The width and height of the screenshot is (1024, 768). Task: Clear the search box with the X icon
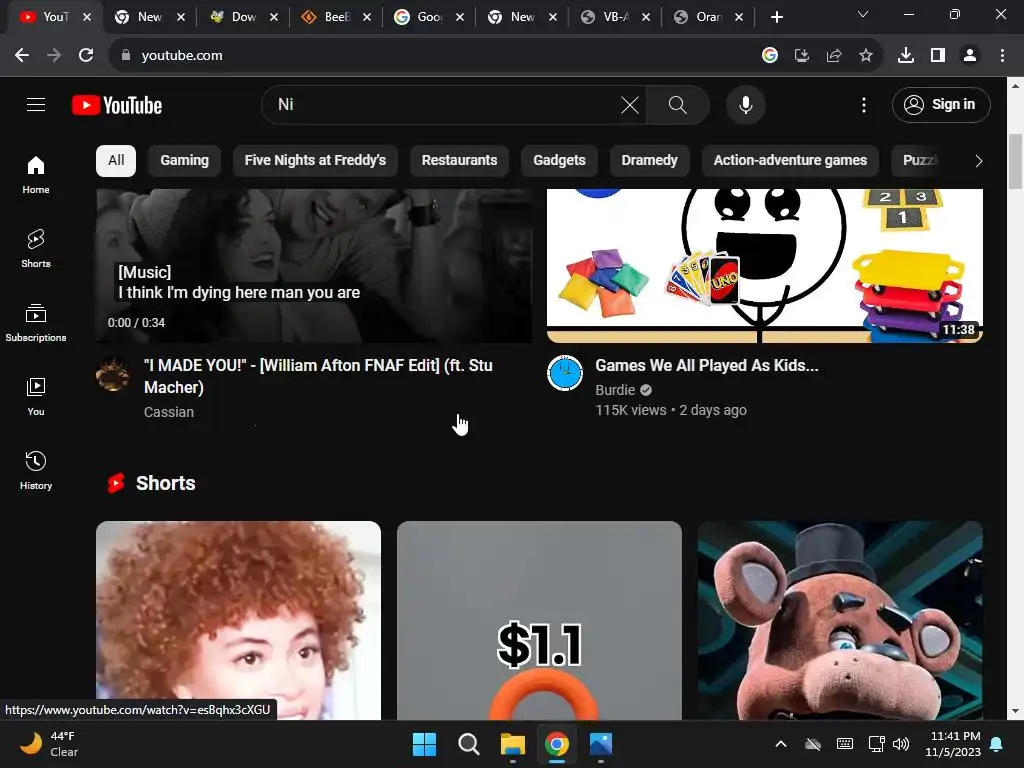630,104
